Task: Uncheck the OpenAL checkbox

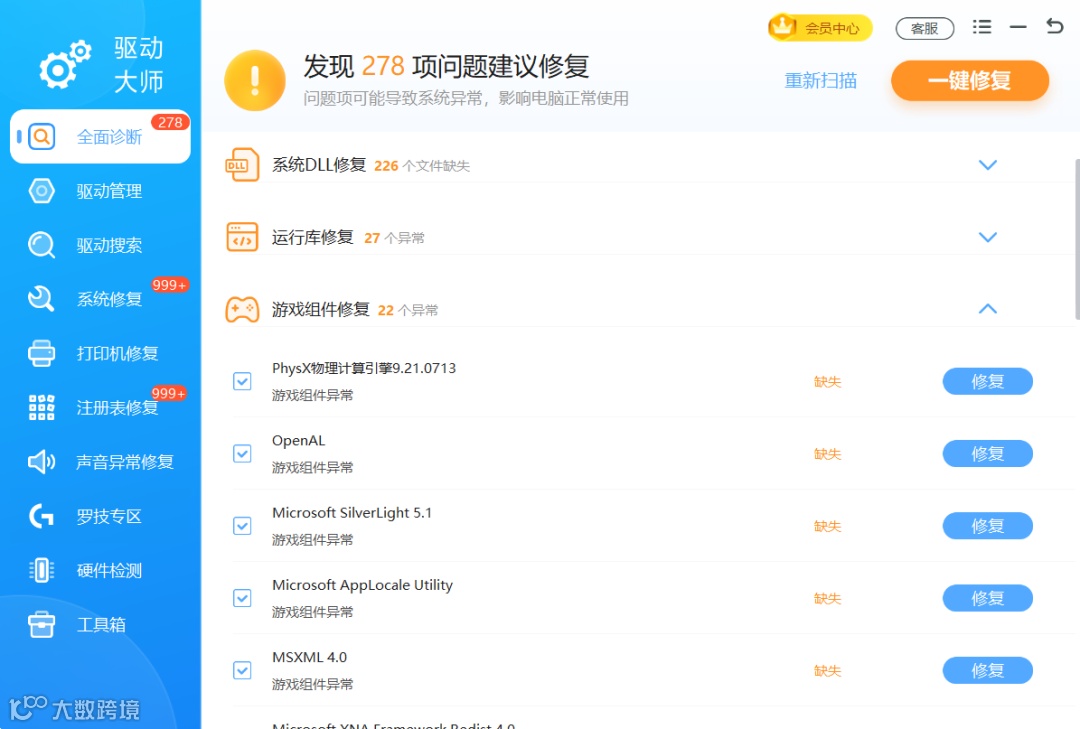Action: [x=242, y=453]
